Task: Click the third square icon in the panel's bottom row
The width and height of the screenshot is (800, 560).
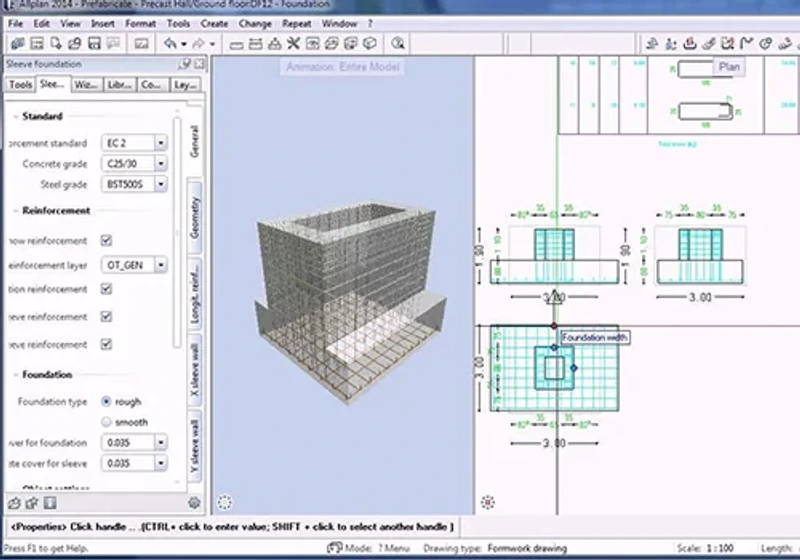Action: point(50,503)
